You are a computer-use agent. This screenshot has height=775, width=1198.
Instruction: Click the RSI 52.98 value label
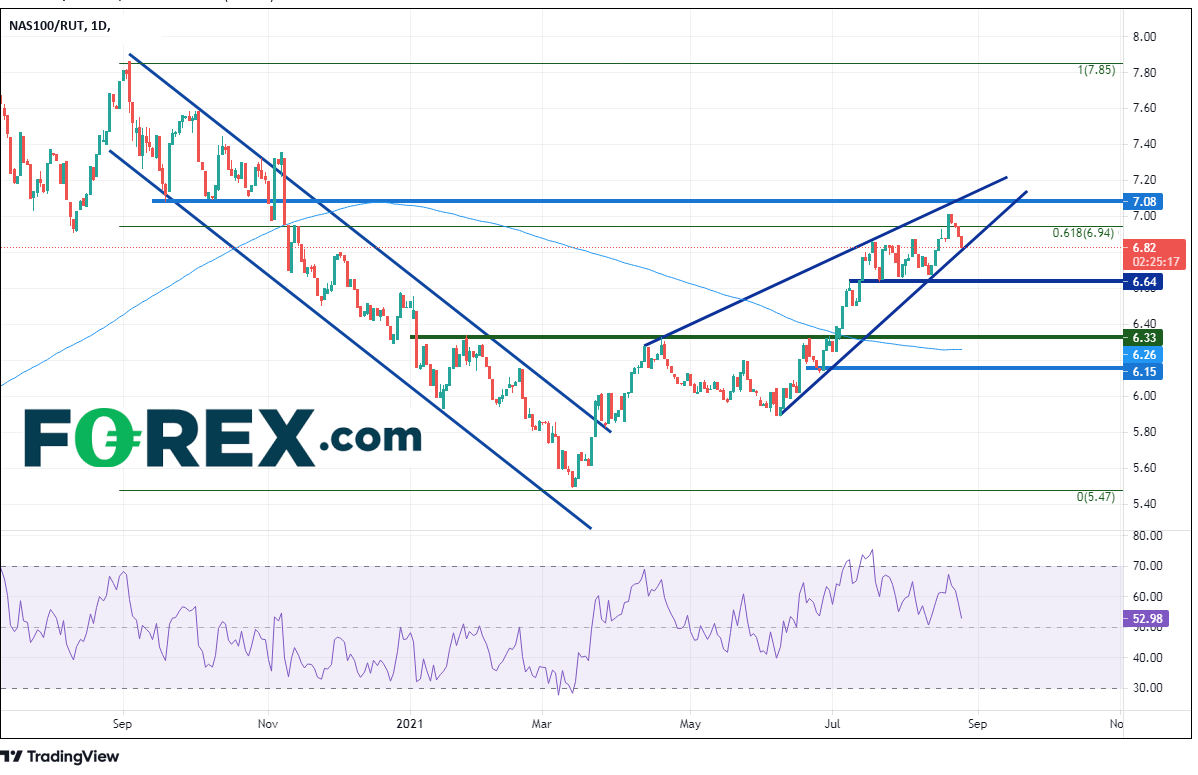point(1147,619)
